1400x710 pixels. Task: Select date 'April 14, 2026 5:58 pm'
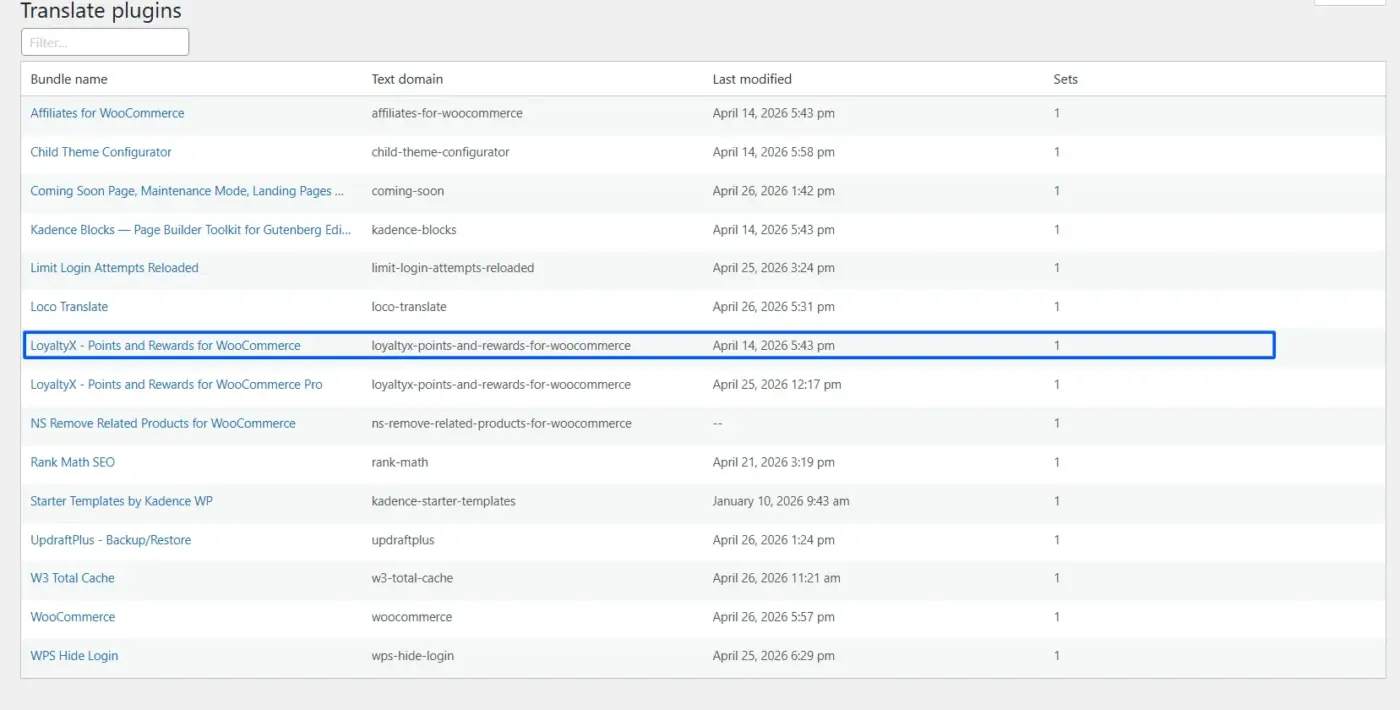773,152
